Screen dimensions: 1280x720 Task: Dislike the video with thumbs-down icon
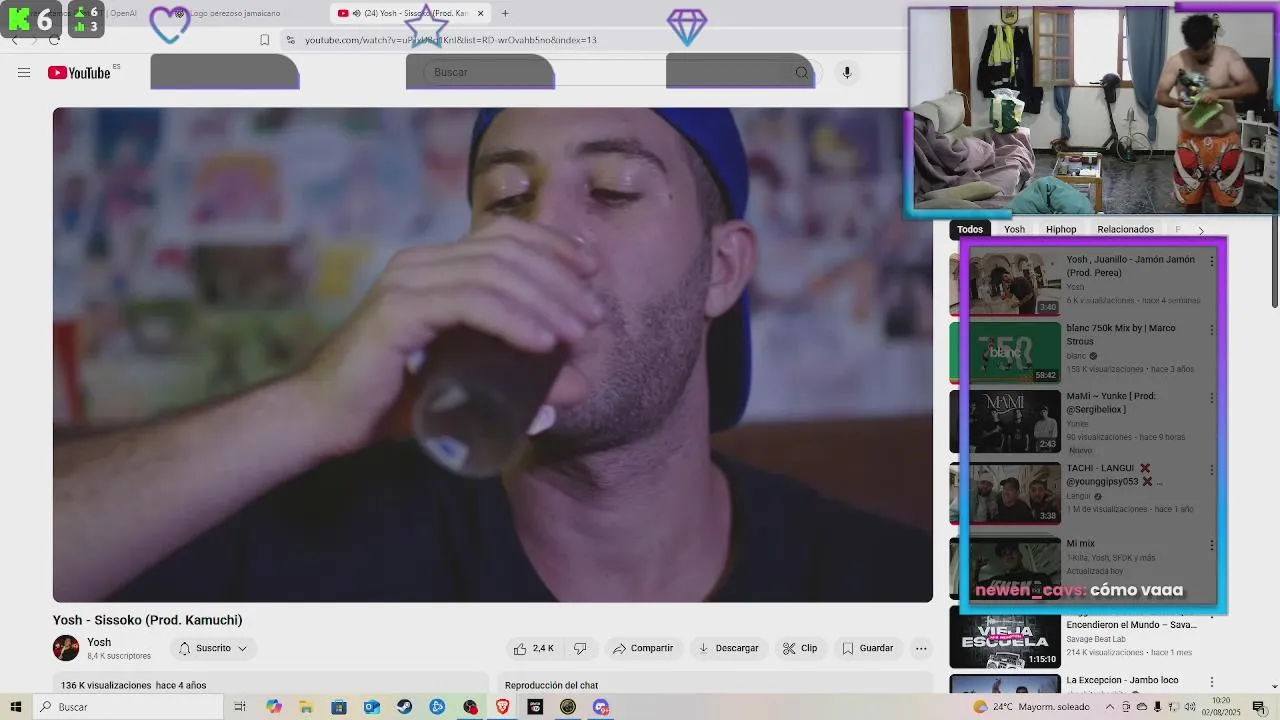[x=580, y=648]
